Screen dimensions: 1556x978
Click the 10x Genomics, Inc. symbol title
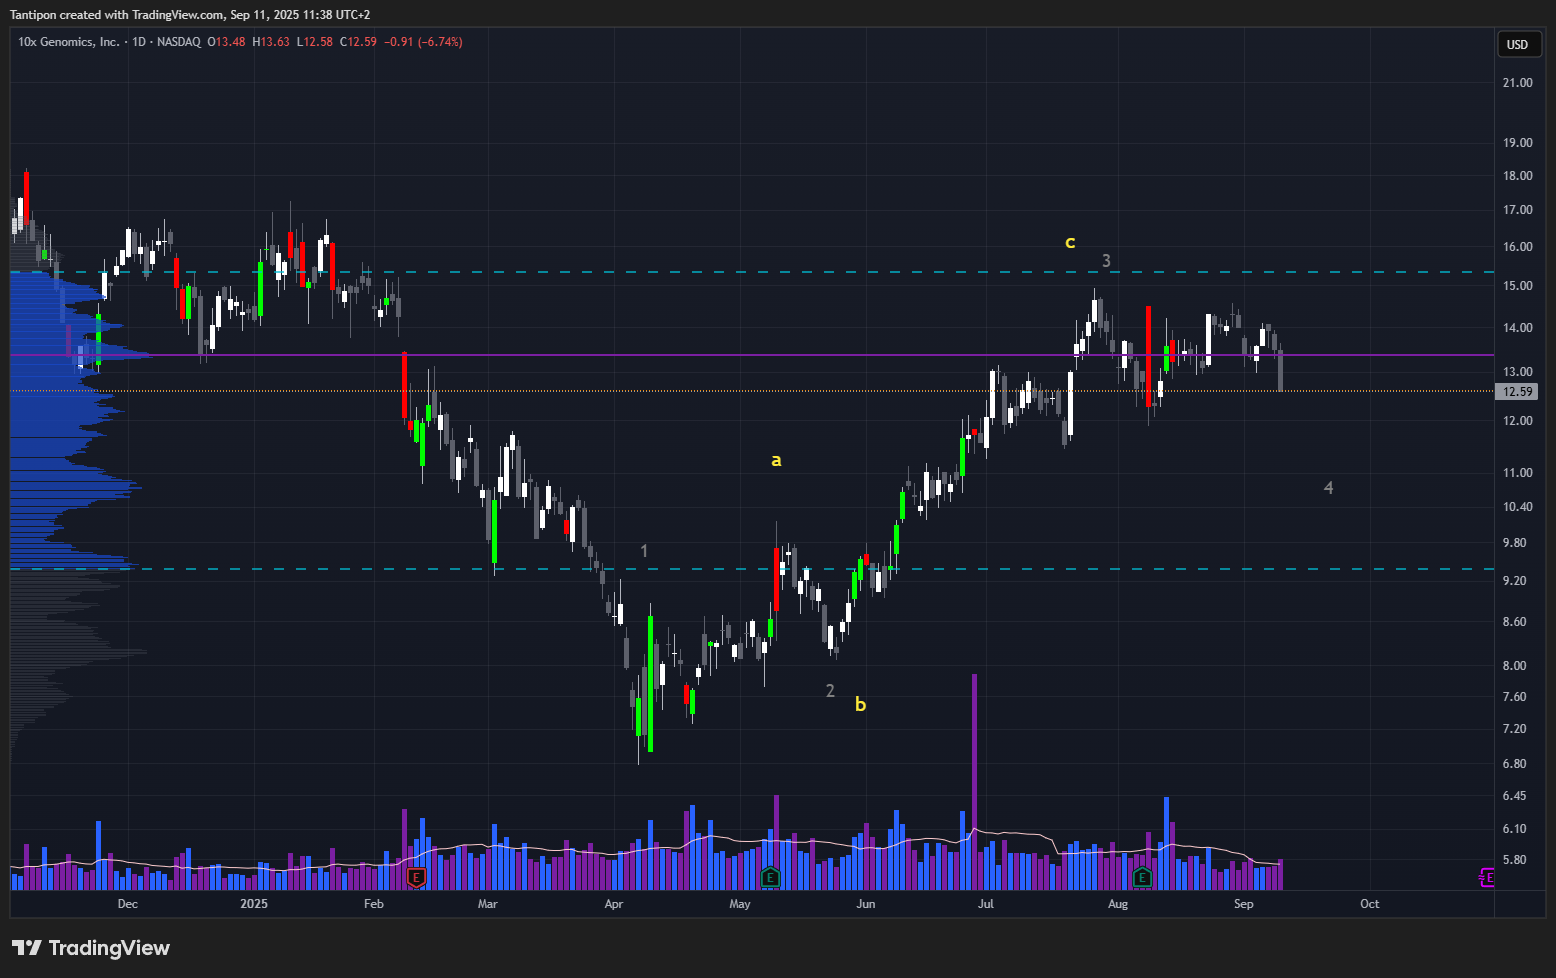click(68, 42)
